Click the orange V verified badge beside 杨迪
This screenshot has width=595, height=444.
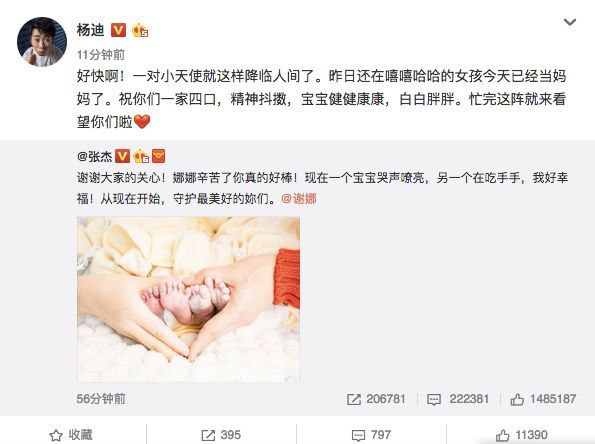(x=118, y=30)
